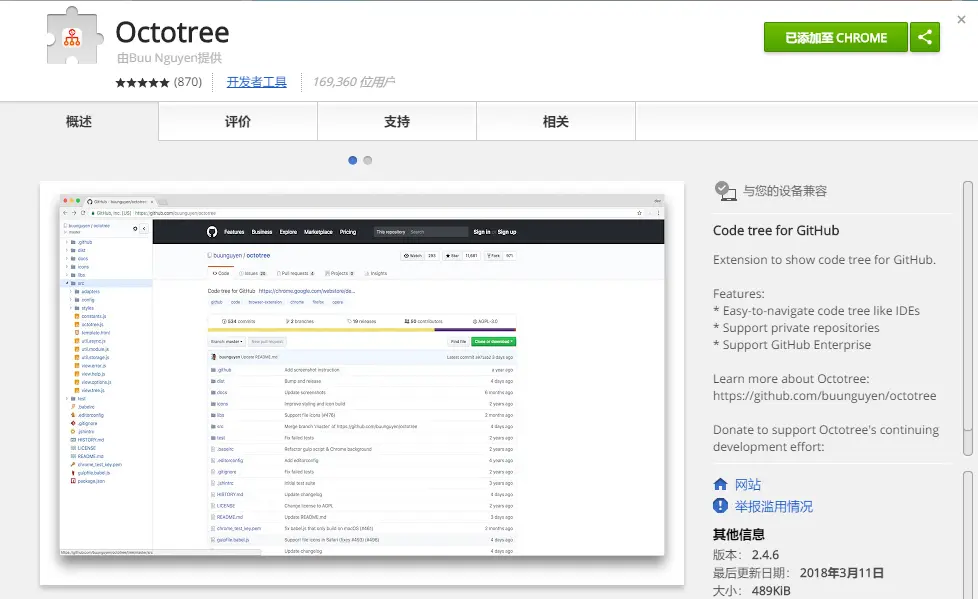The height and width of the screenshot is (599, 978).
Task: Click the 489KiB size value
Action: tap(771, 590)
